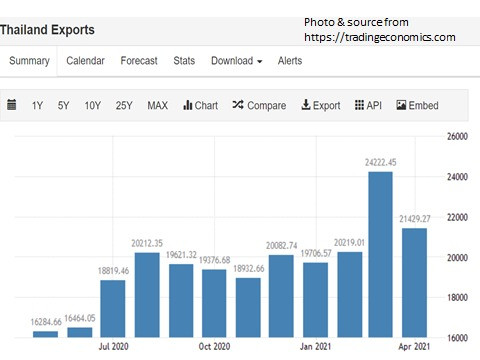Click the bar chart icon beside Chart
The height and width of the screenshot is (360, 480).
tap(188, 105)
